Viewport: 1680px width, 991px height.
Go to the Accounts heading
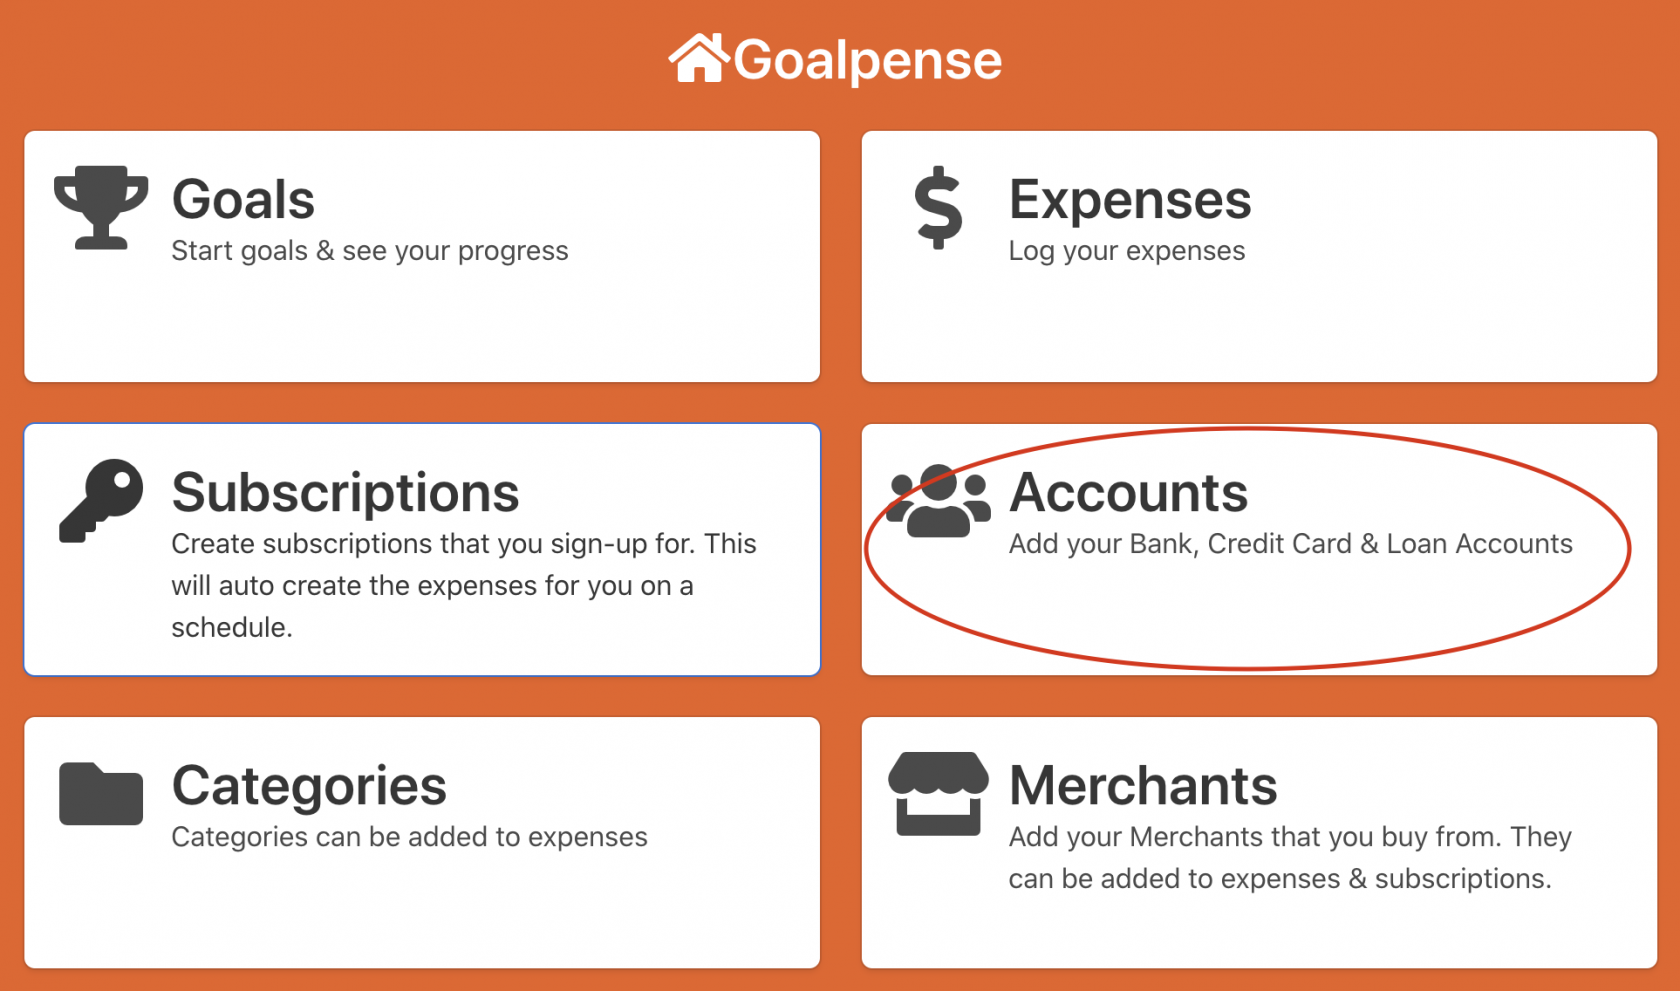point(1128,492)
